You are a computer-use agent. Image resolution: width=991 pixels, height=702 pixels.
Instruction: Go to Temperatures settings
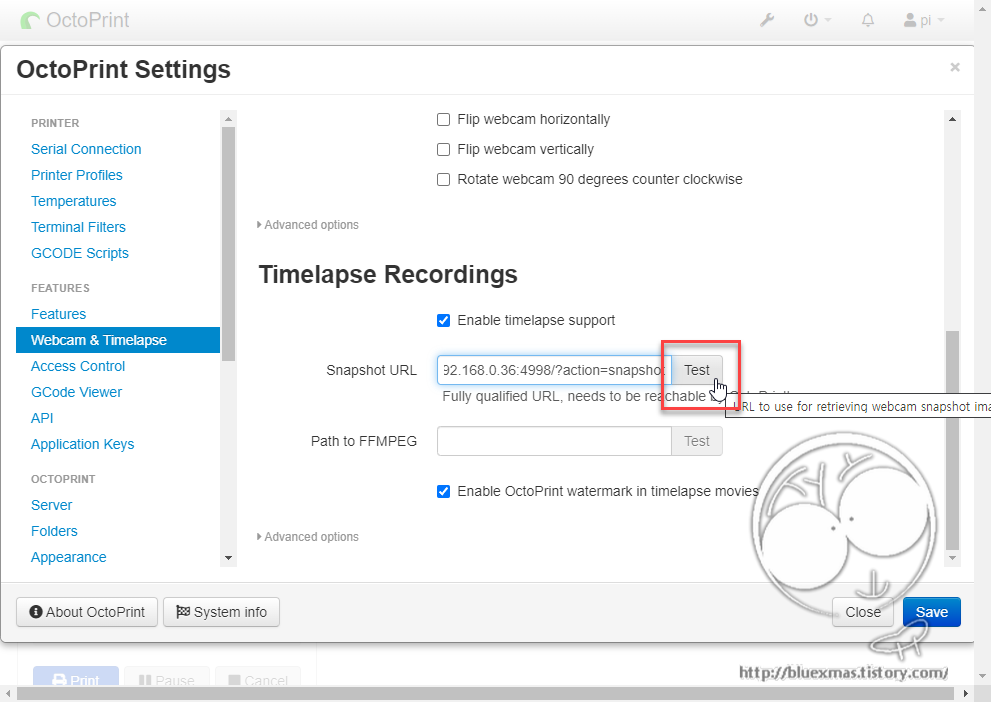73,201
